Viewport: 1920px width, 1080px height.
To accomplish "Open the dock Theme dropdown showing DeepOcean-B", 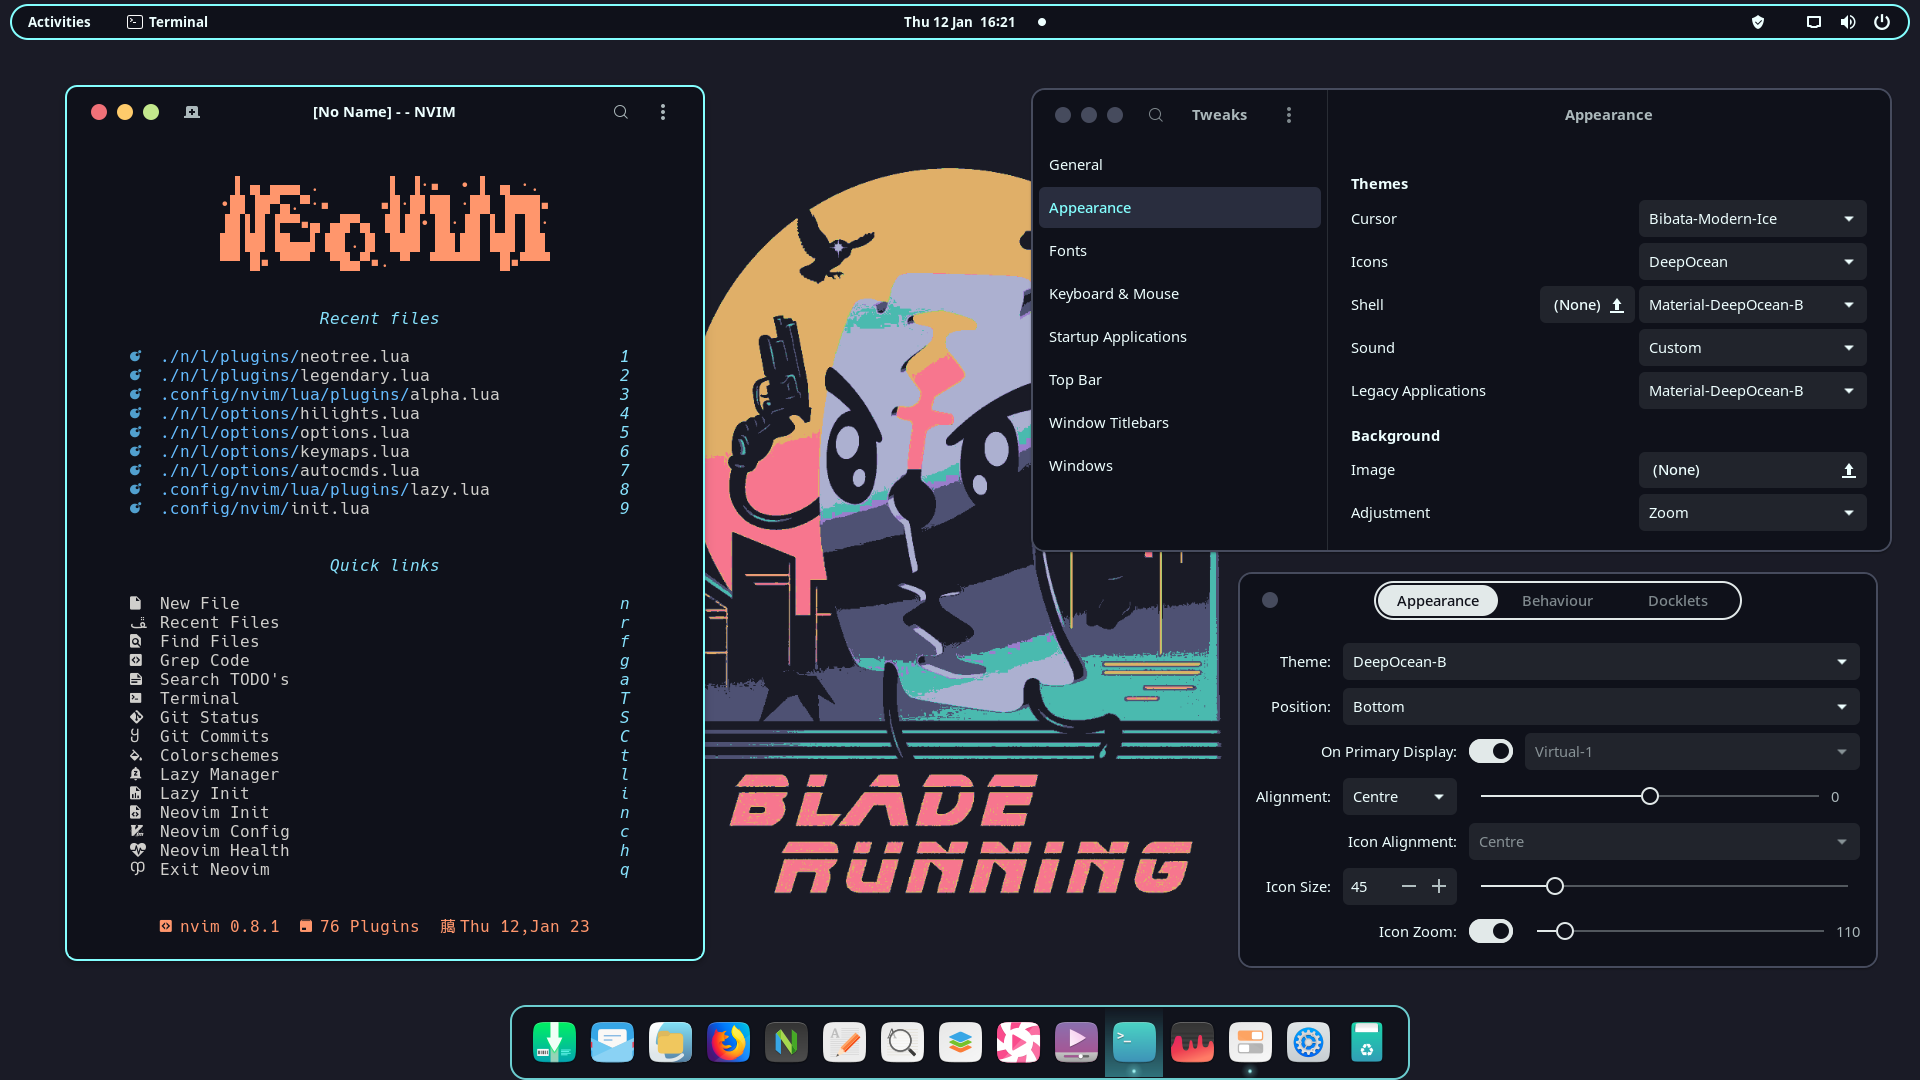I will click(1601, 662).
